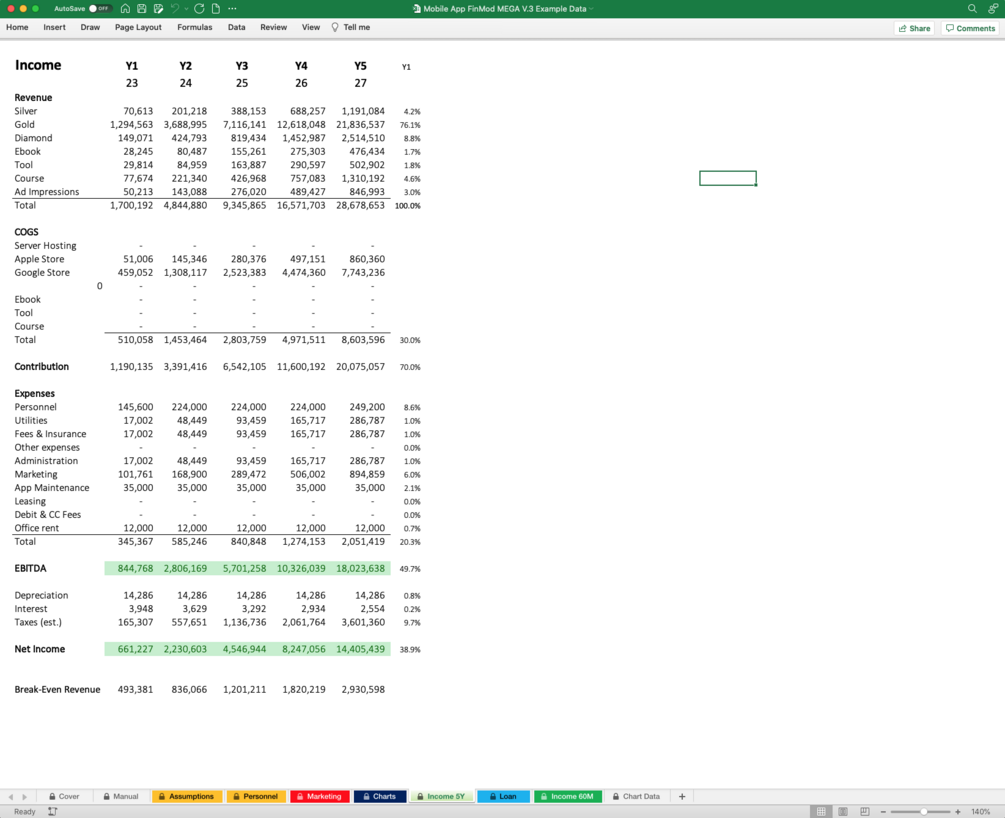Switch to the Marketing sheet tab

coord(319,796)
